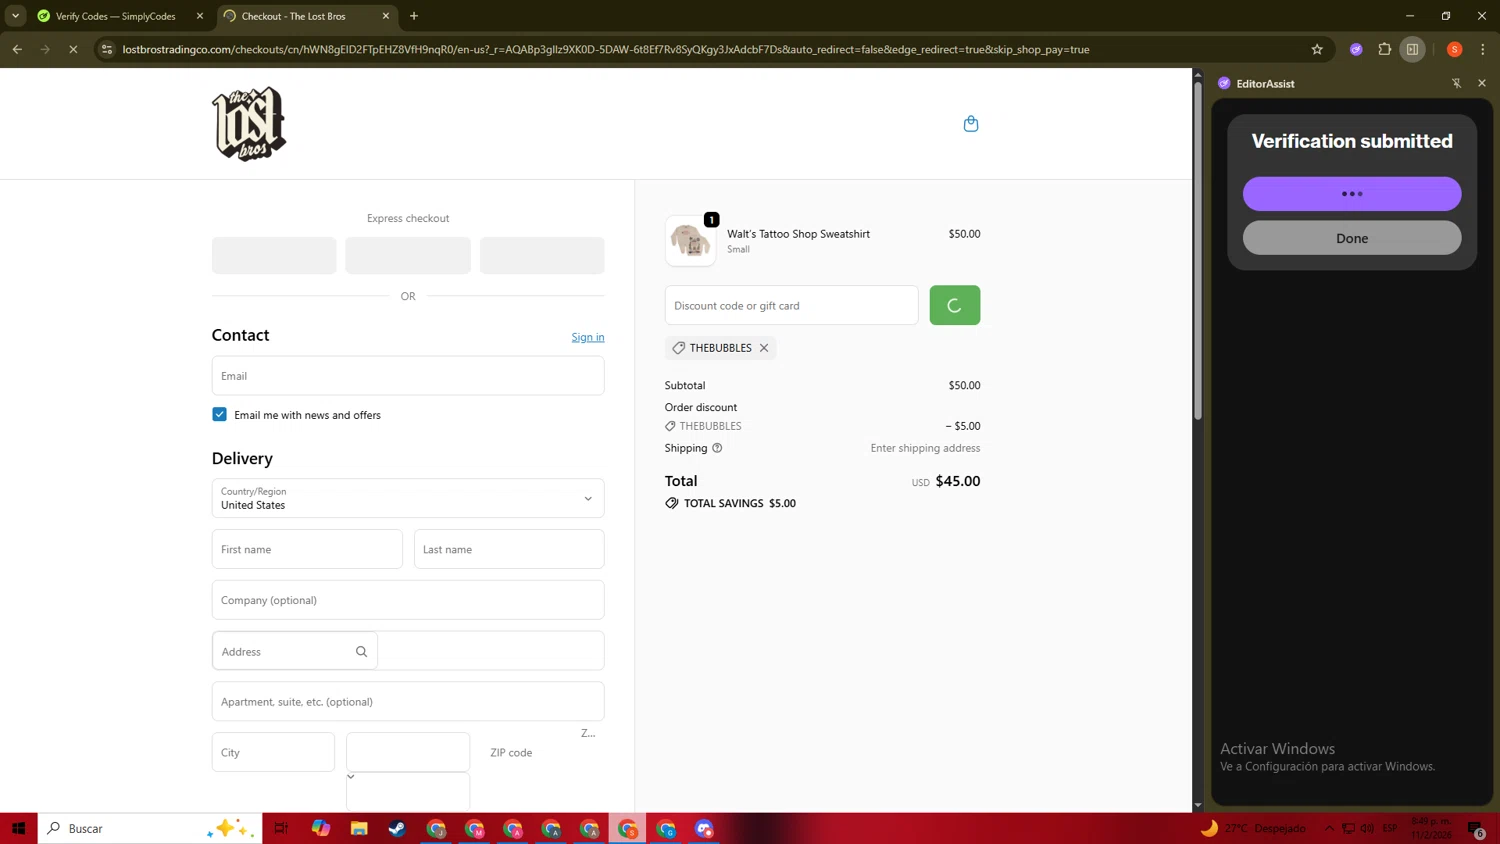Viewport: 1500px width, 844px height.
Task: Focus the Discount code or gift card field
Action: [791, 305]
